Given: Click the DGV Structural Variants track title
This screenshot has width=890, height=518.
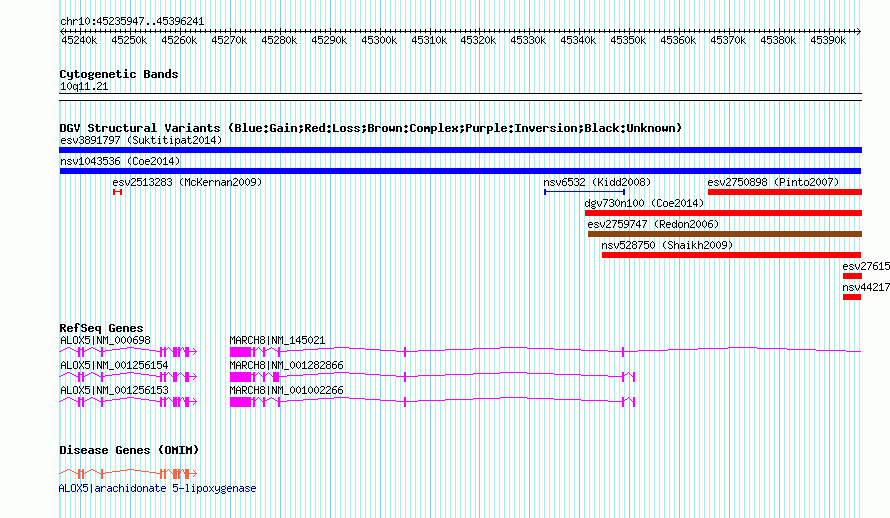Looking at the screenshot, I should 371,128.
